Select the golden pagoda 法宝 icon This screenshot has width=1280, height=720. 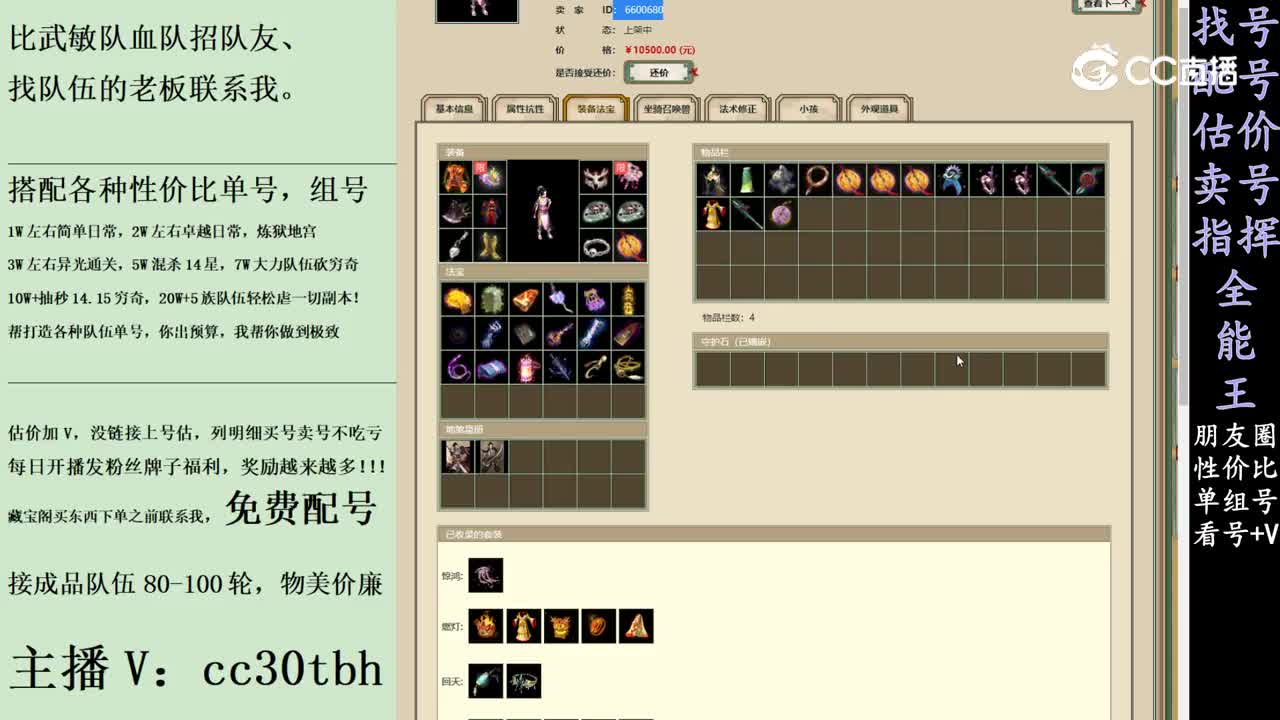click(x=628, y=298)
